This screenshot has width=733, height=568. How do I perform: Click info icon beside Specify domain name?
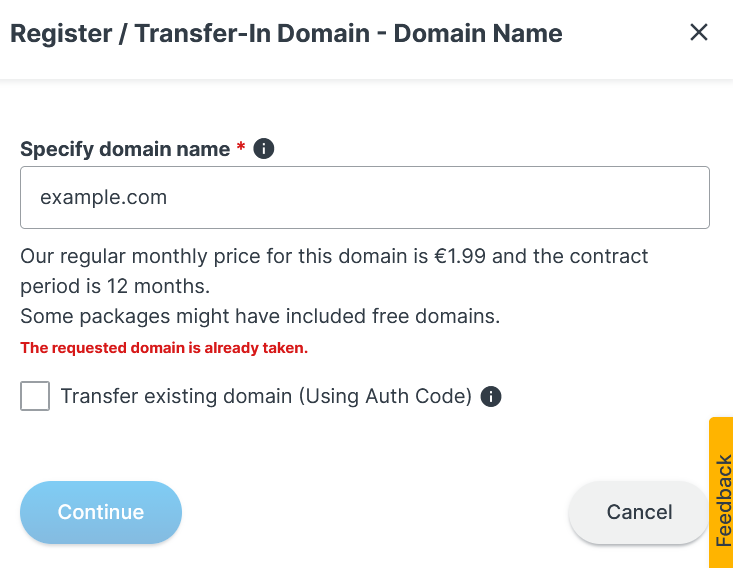point(264,149)
